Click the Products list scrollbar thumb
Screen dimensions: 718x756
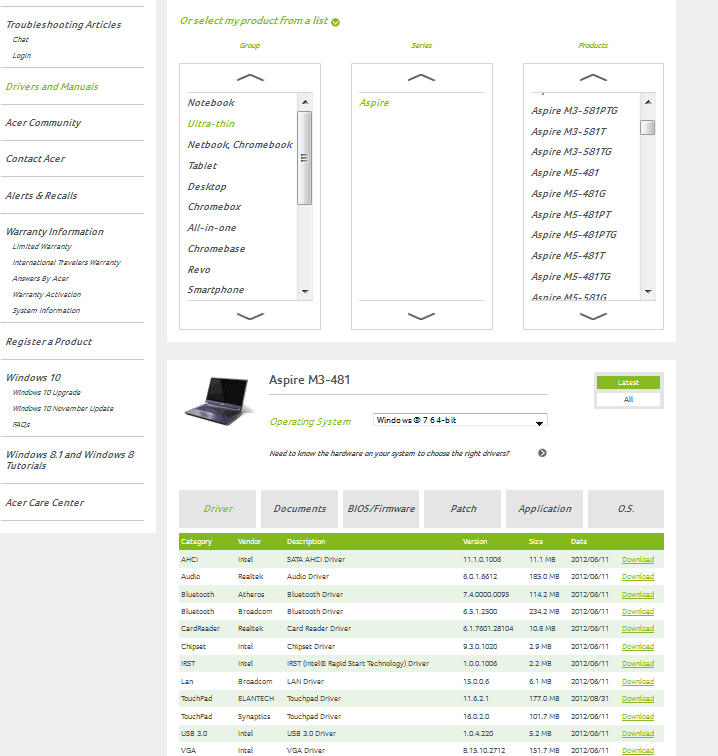648,128
